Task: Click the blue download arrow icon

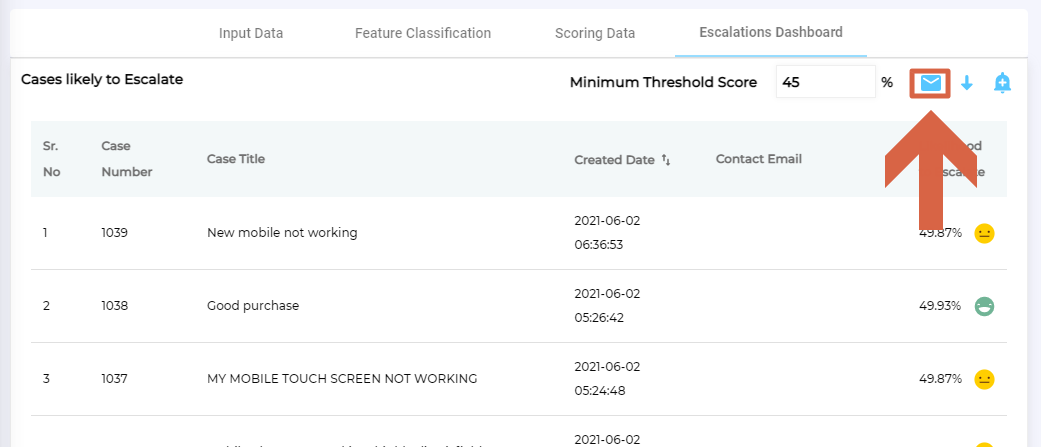Action: click(x=967, y=83)
